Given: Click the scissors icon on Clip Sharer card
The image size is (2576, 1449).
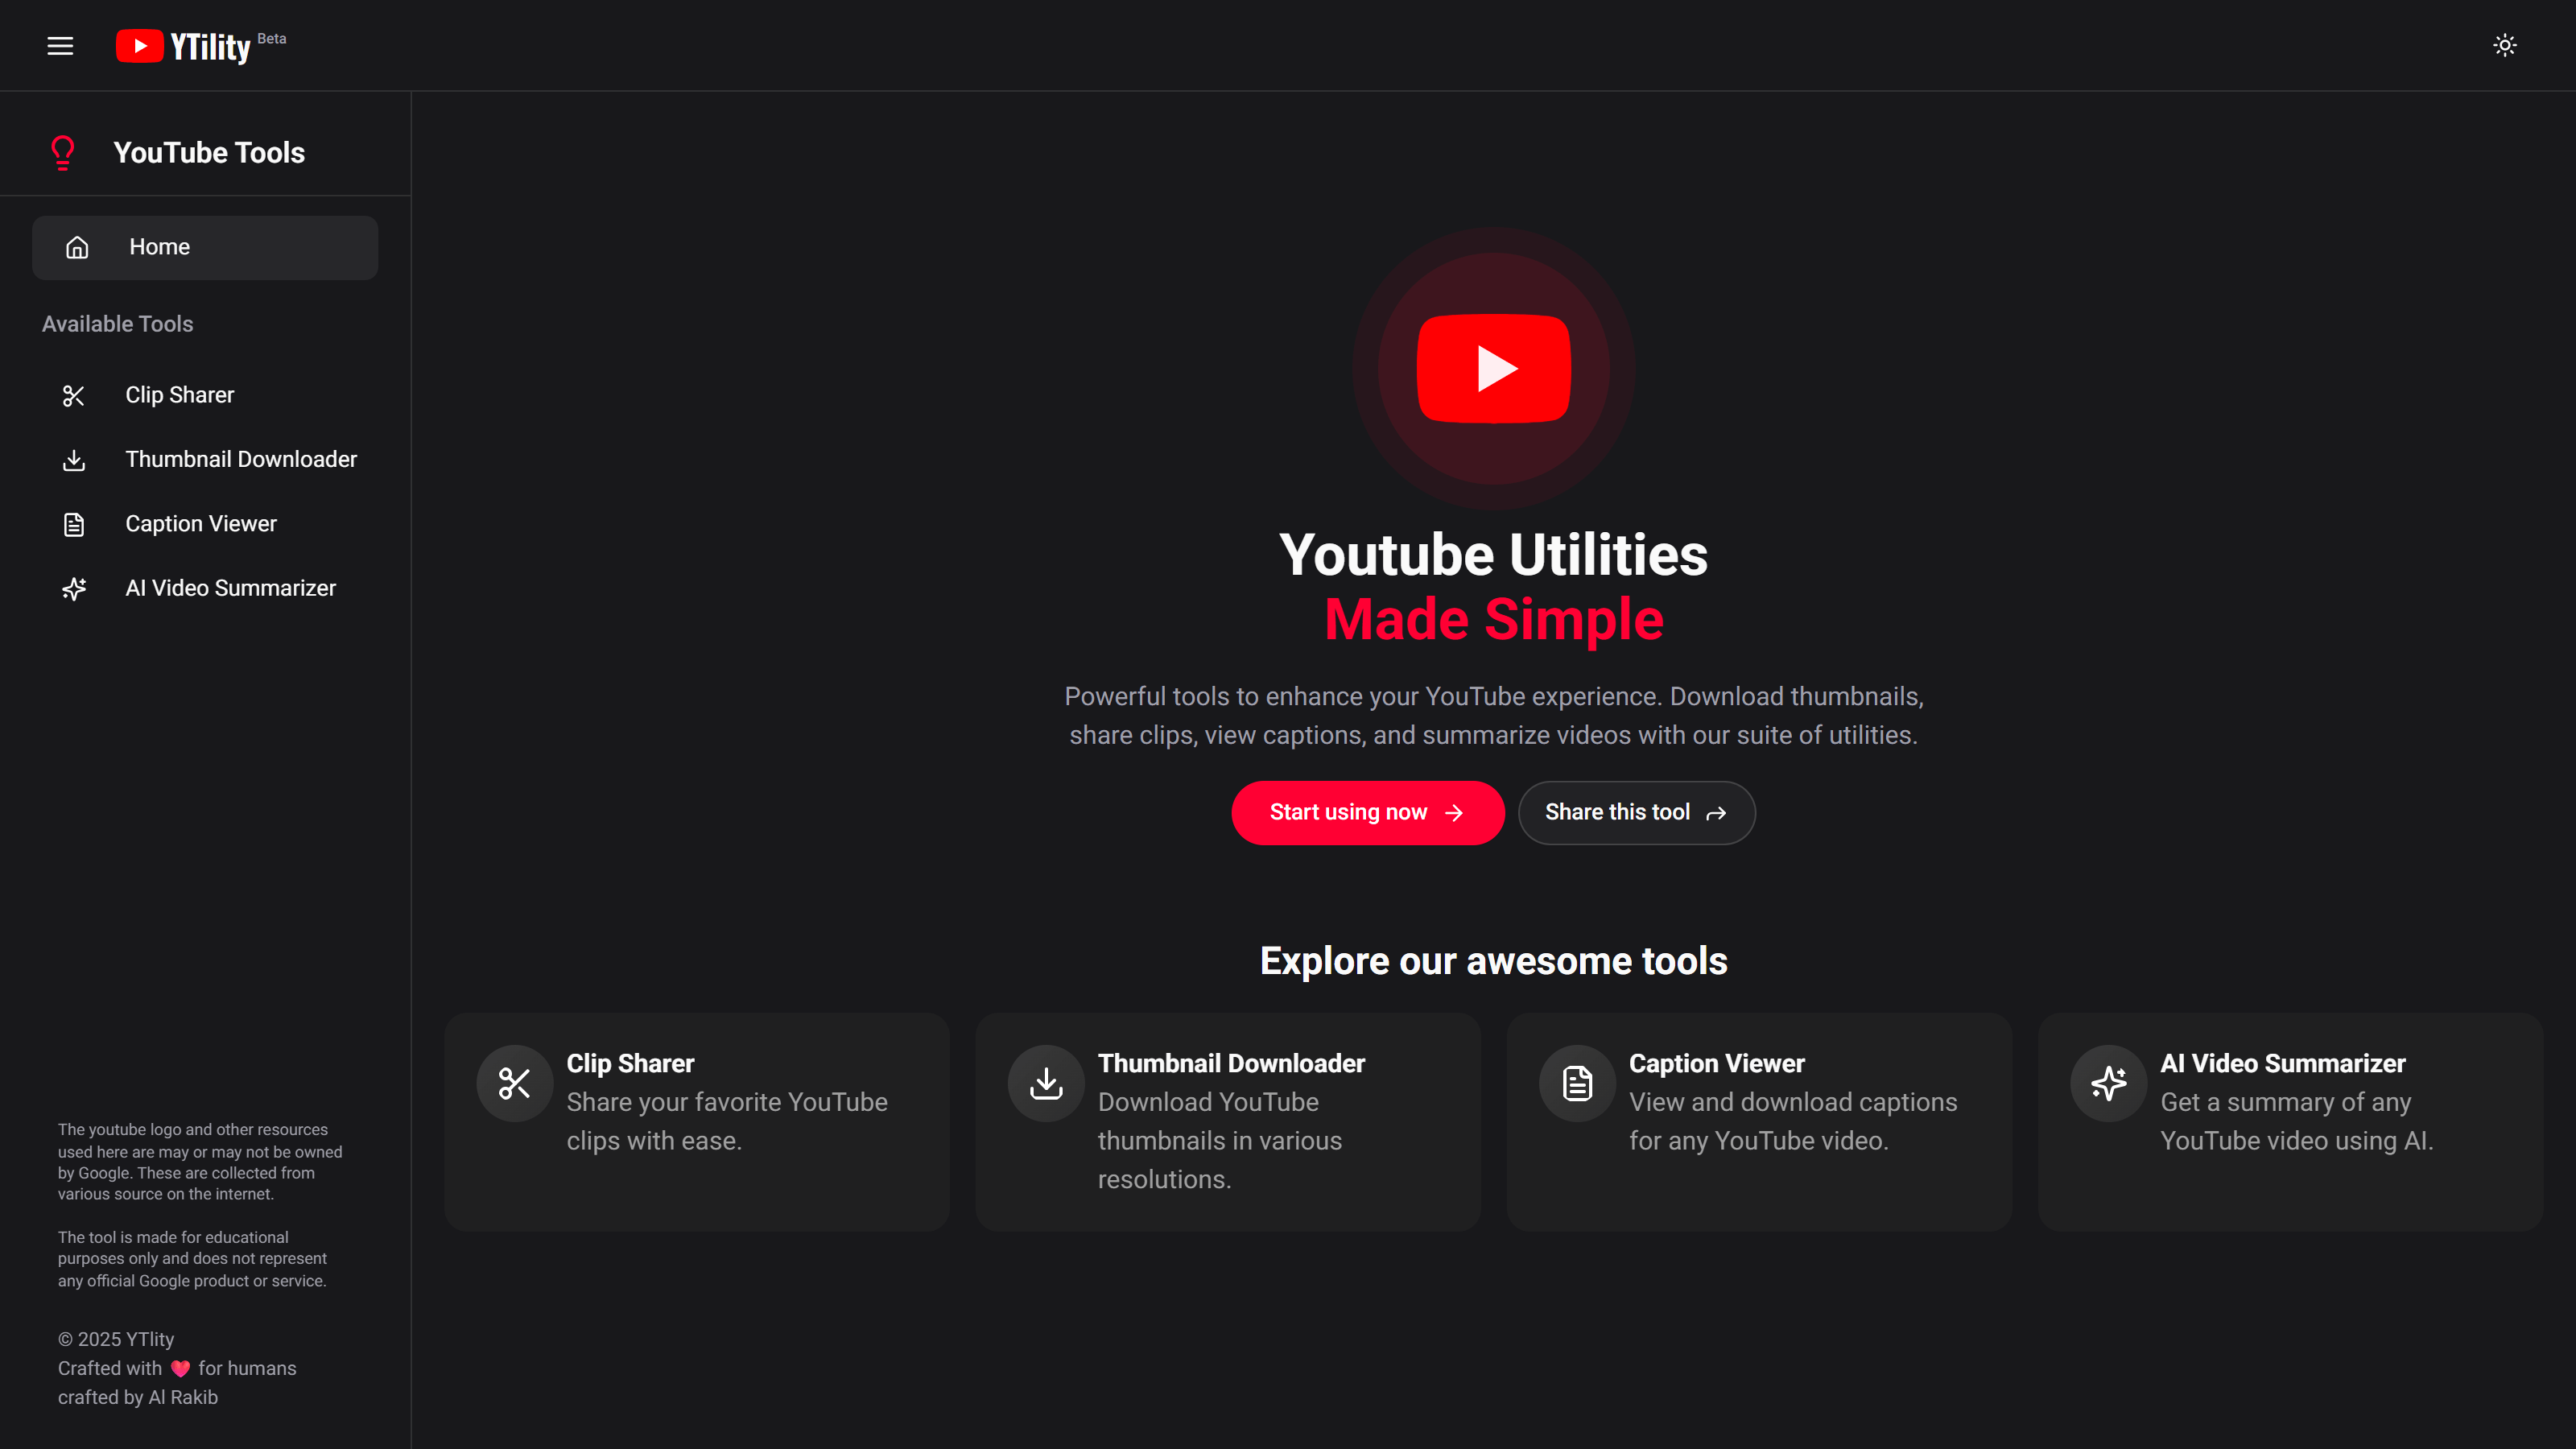Looking at the screenshot, I should 514,1082.
